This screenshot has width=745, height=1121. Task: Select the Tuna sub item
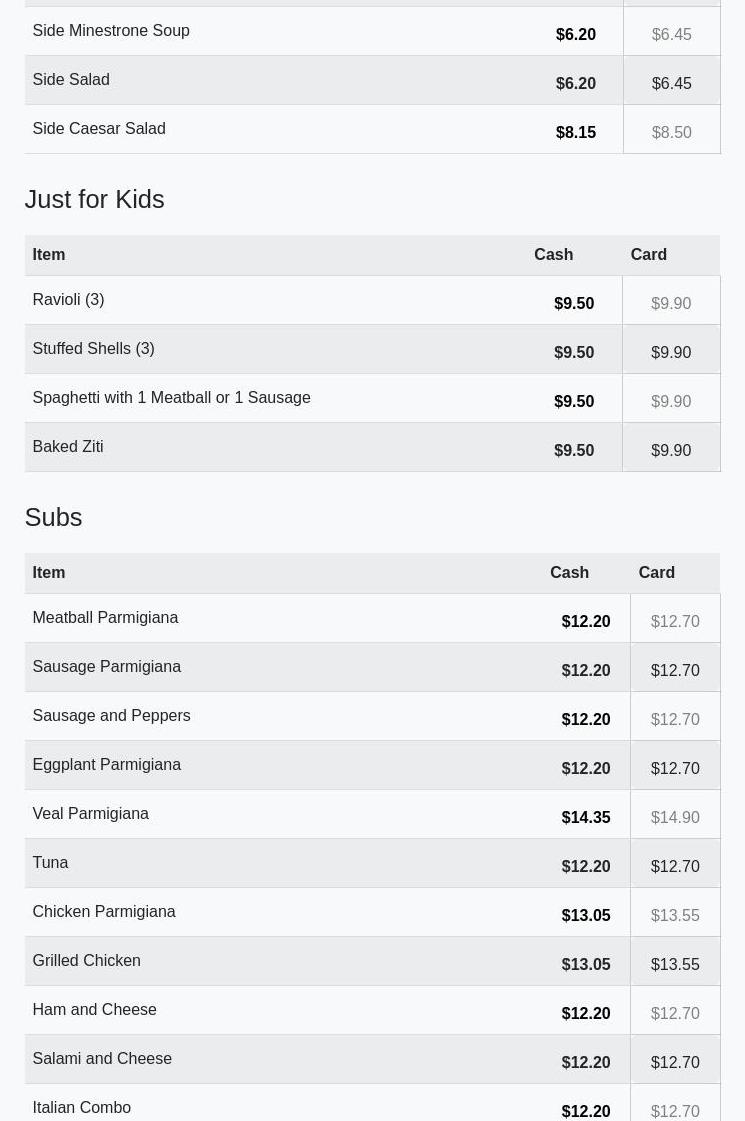click(x=50, y=862)
